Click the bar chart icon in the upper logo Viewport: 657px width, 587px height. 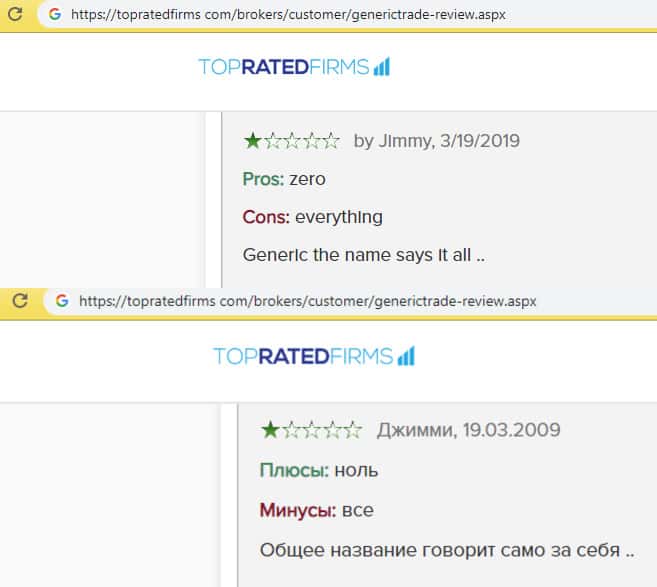coord(381,67)
